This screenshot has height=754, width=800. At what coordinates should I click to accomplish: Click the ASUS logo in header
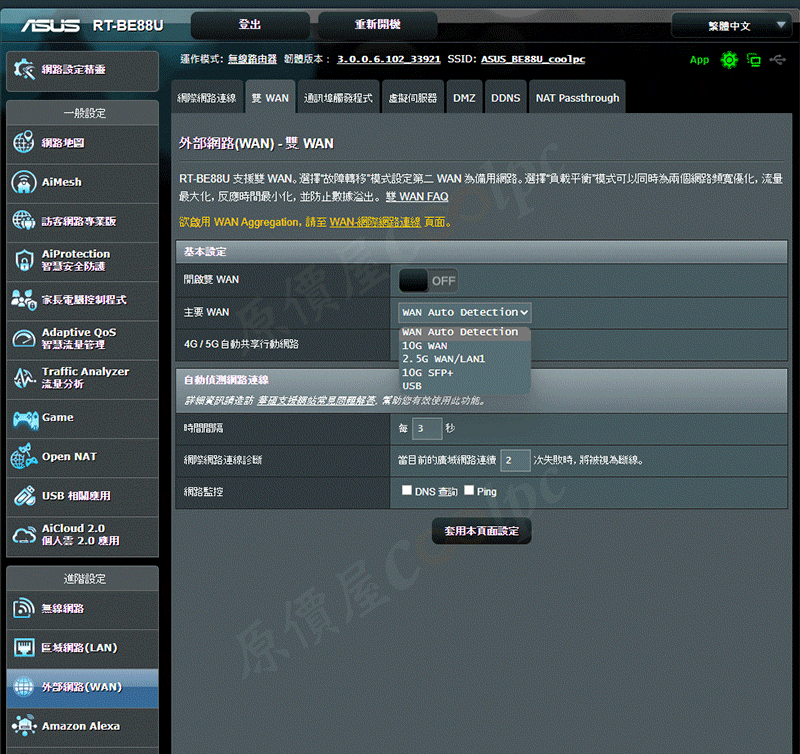point(50,26)
